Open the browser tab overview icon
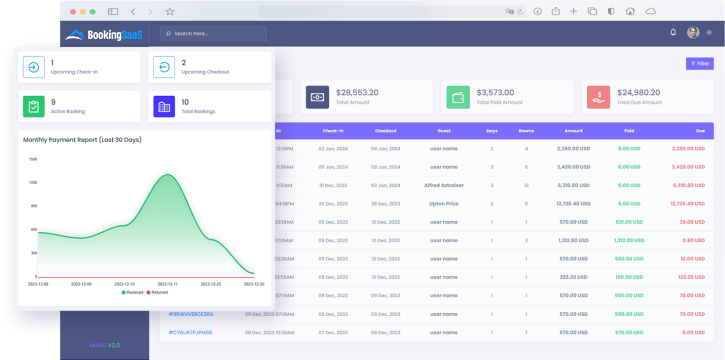The height and width of the screenshot is (360, 725). point(592,12)
